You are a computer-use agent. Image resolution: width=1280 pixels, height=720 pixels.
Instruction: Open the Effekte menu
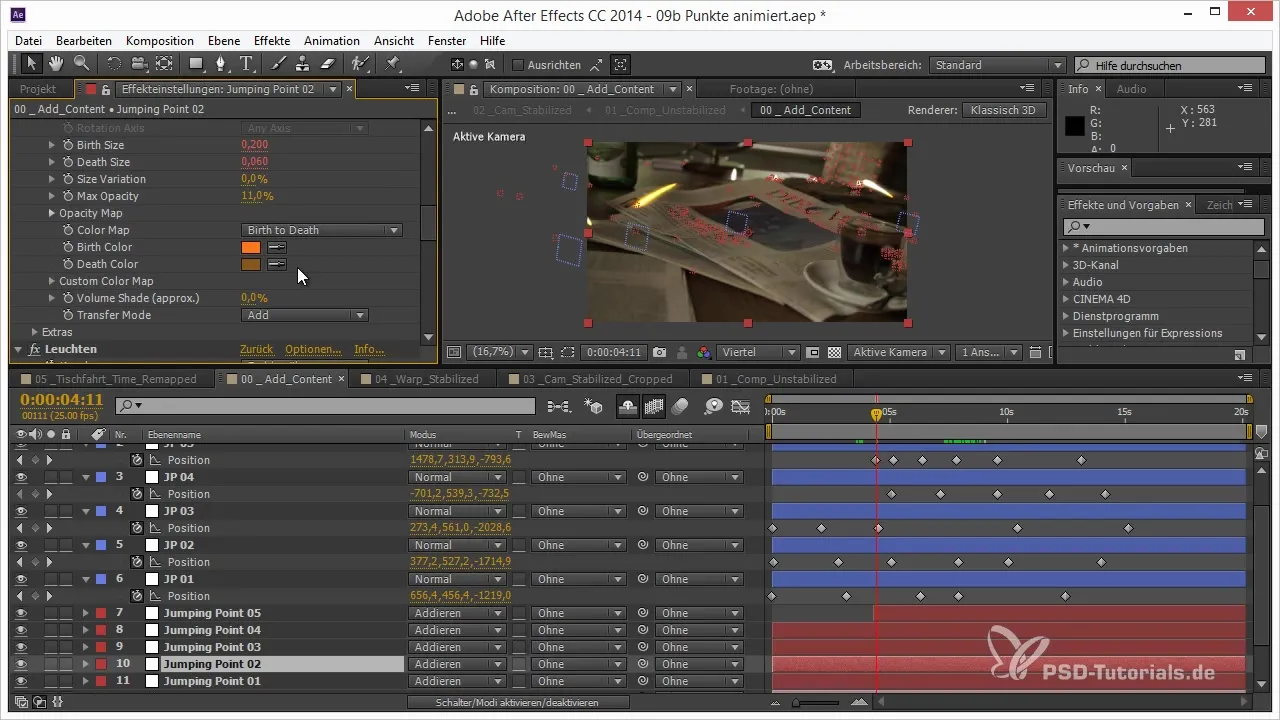click(x=272, y=41)
